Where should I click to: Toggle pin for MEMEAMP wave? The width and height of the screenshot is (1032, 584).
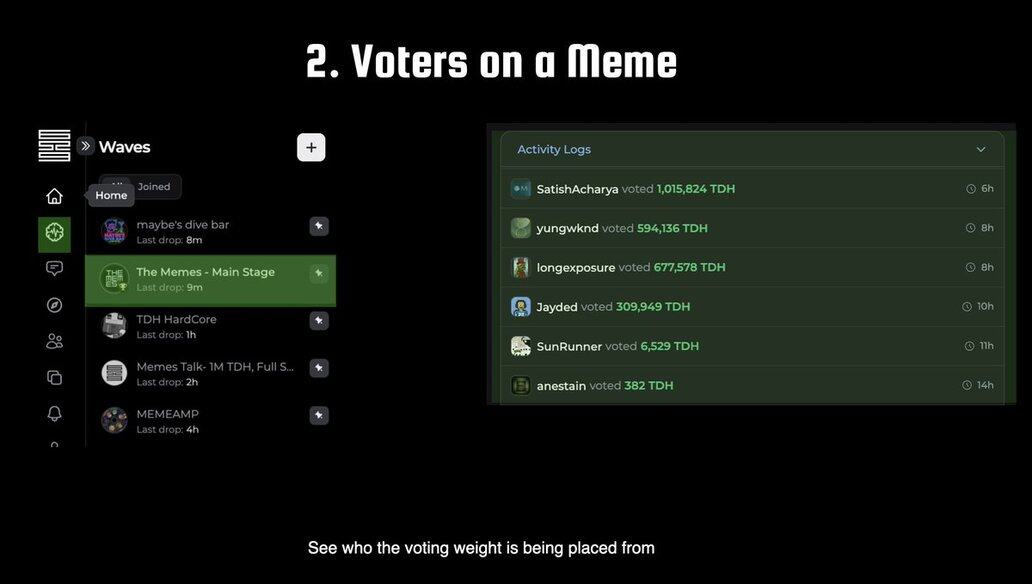pyautogui.click(x=319, y=415)
